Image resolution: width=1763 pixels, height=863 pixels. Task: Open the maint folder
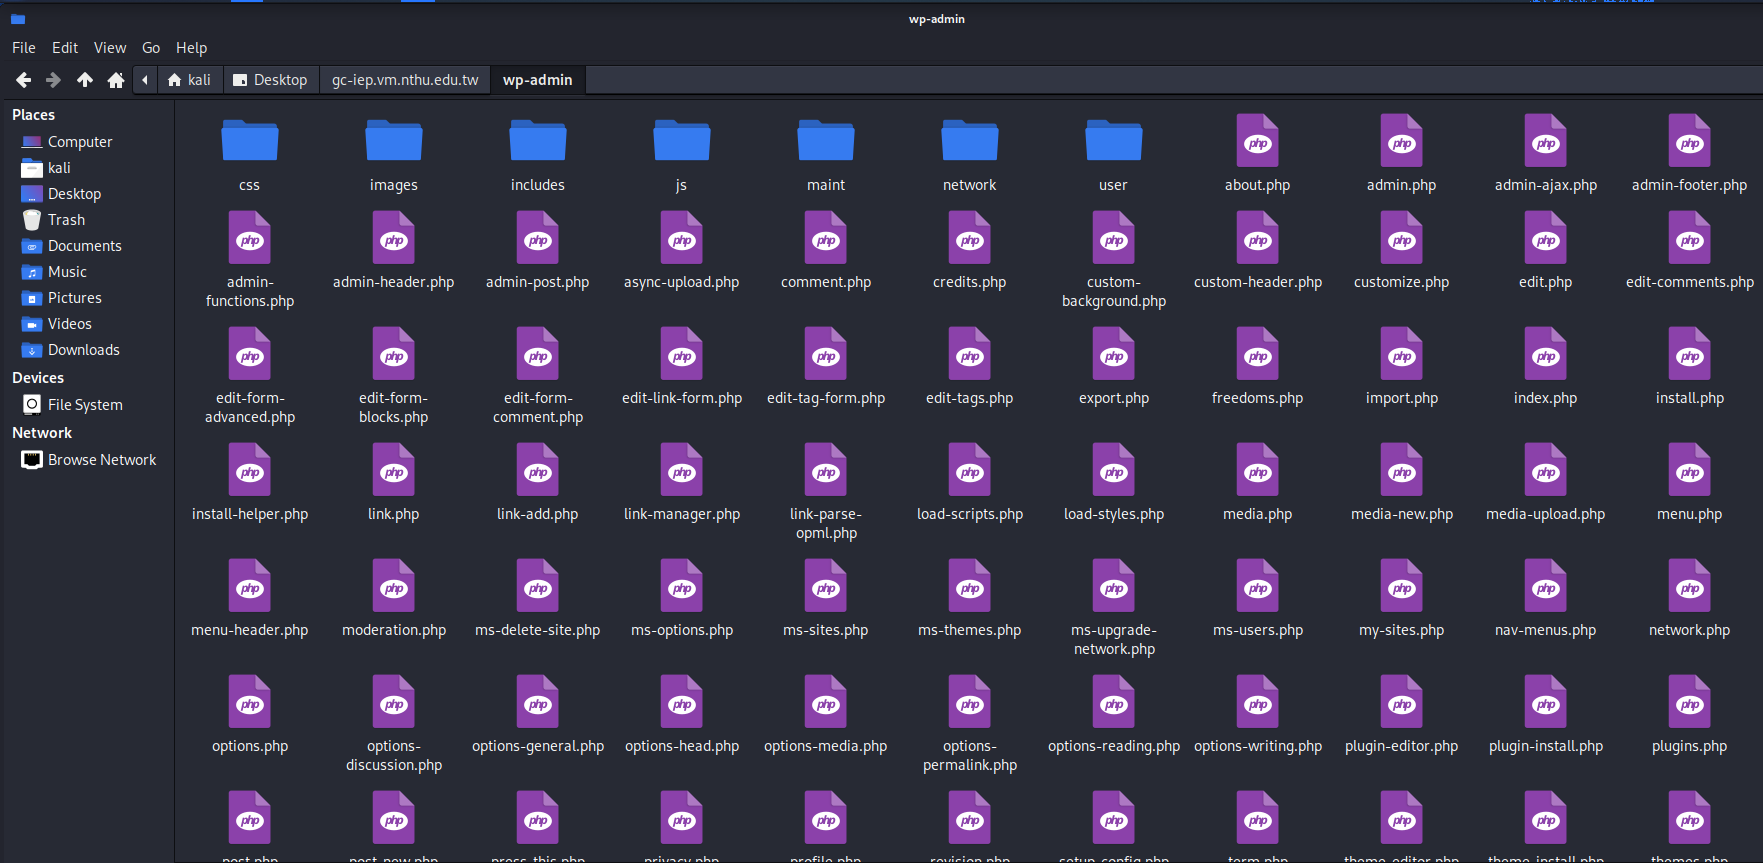click(x=826, y=140)
